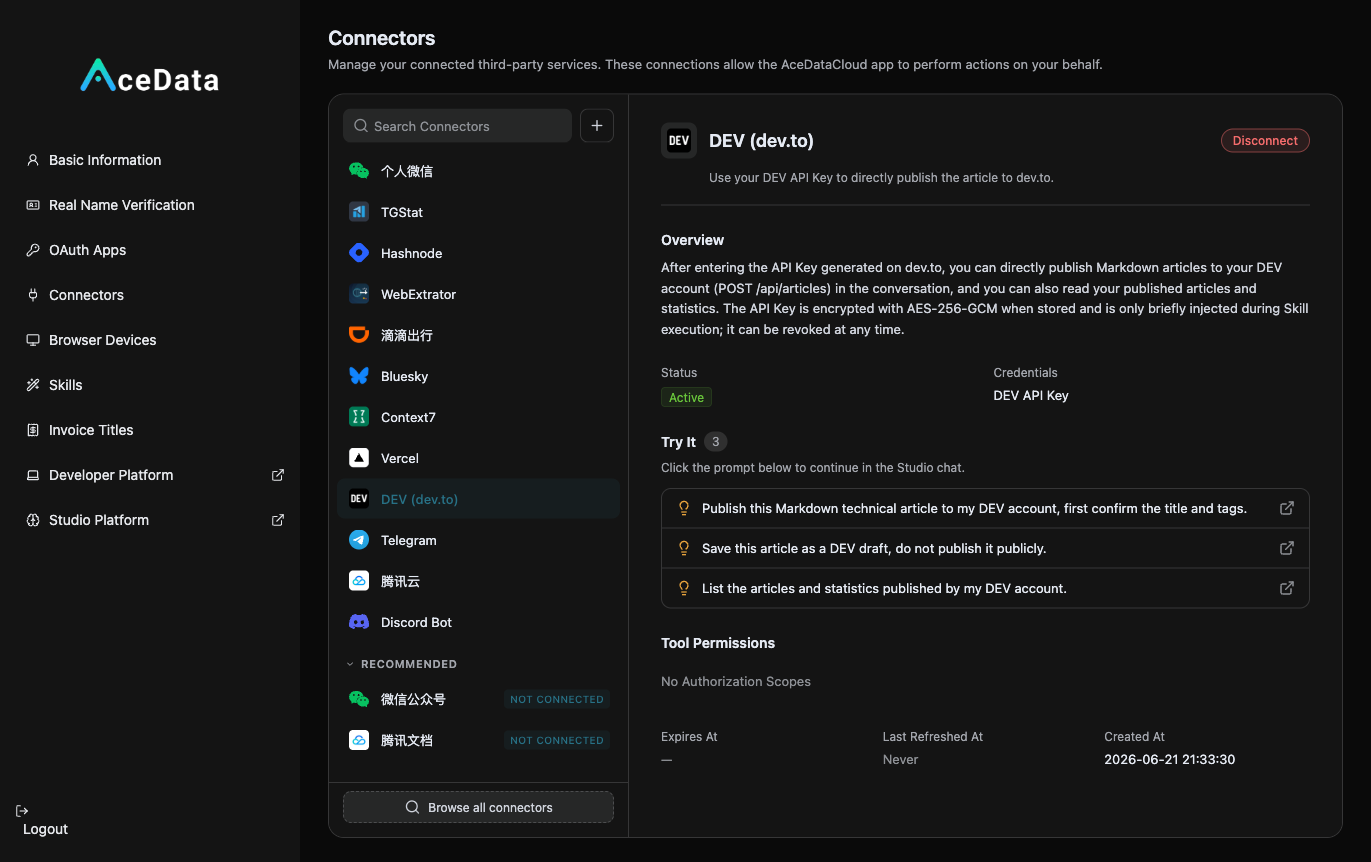
Task: Click NOT CONNECTED badge for 微信公众号
Action: click(557, 699)
